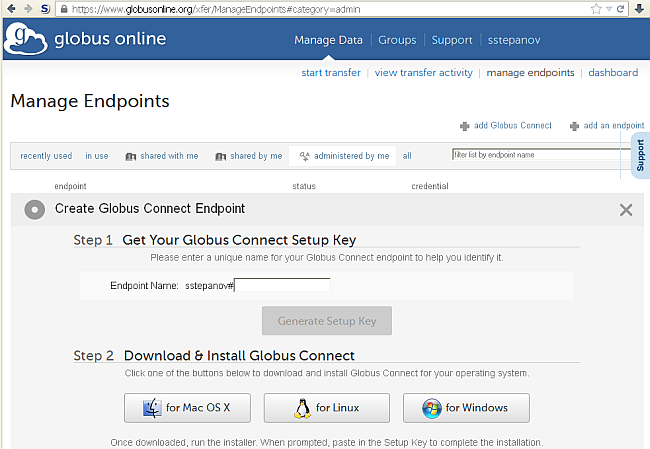Switch to shared by me tab
The width and height of the screenshot is (650, 449).
(x=256, y=156)
